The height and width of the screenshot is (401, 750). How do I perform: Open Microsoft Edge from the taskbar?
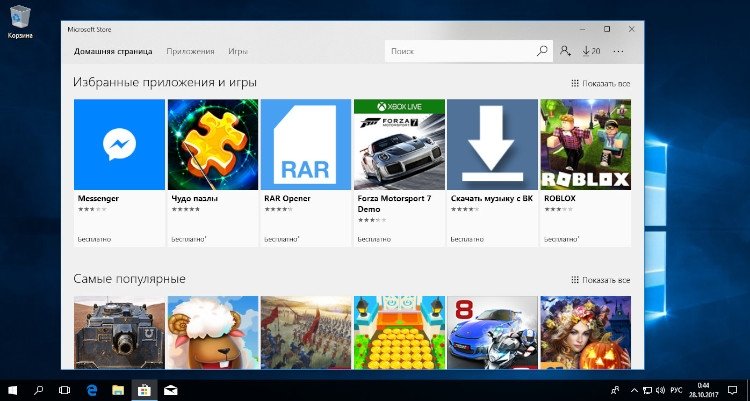pyautogui.click(x=92, y=390)
